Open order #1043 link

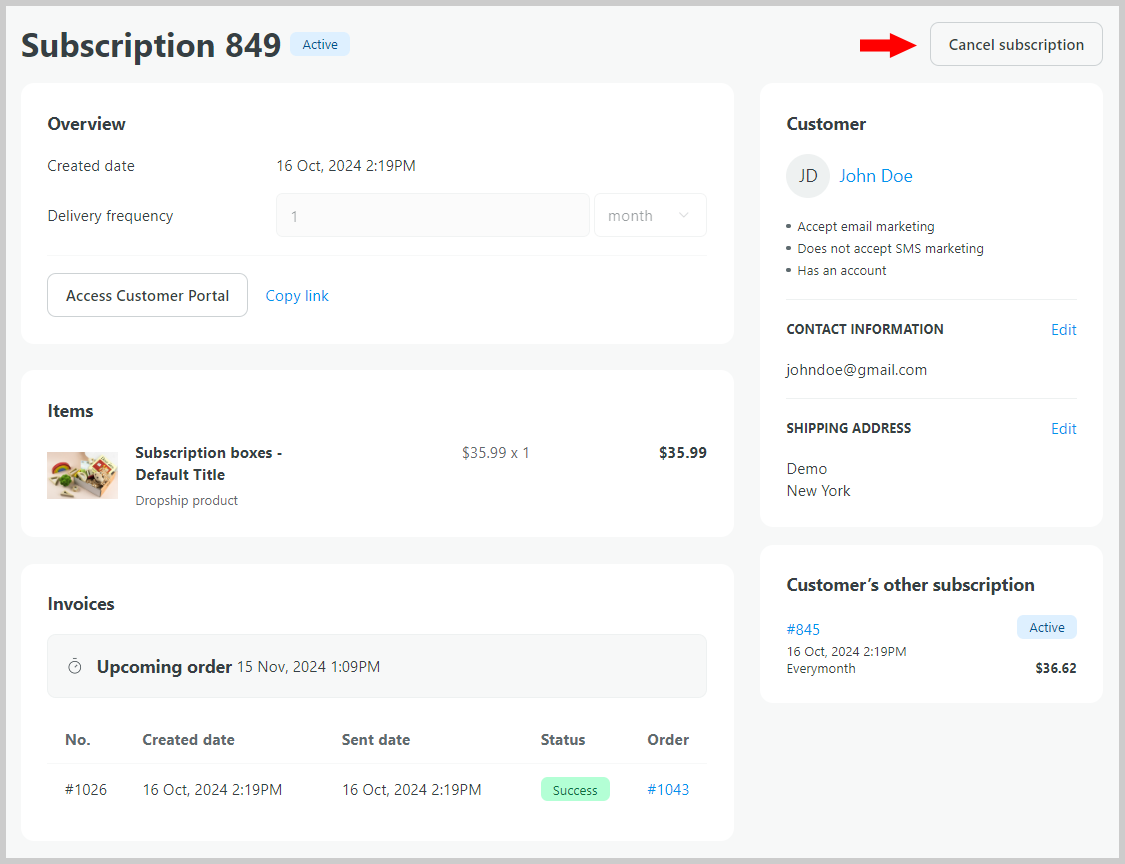click(667, 790)
